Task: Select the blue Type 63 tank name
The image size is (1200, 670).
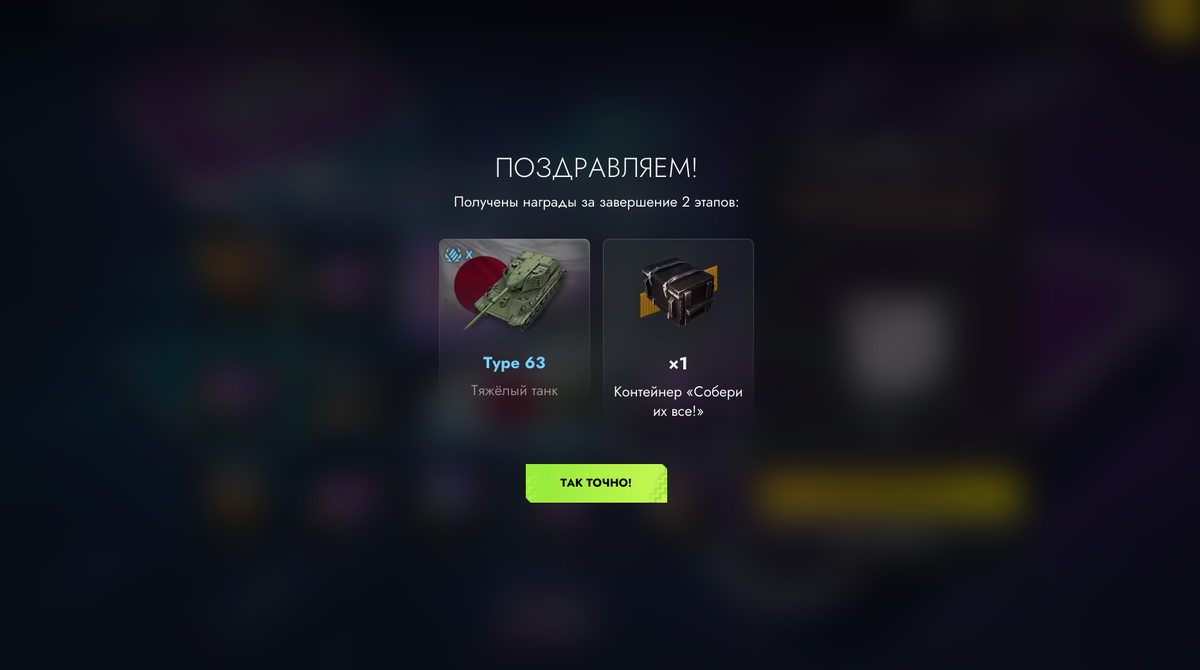Action: pos(514,363)
